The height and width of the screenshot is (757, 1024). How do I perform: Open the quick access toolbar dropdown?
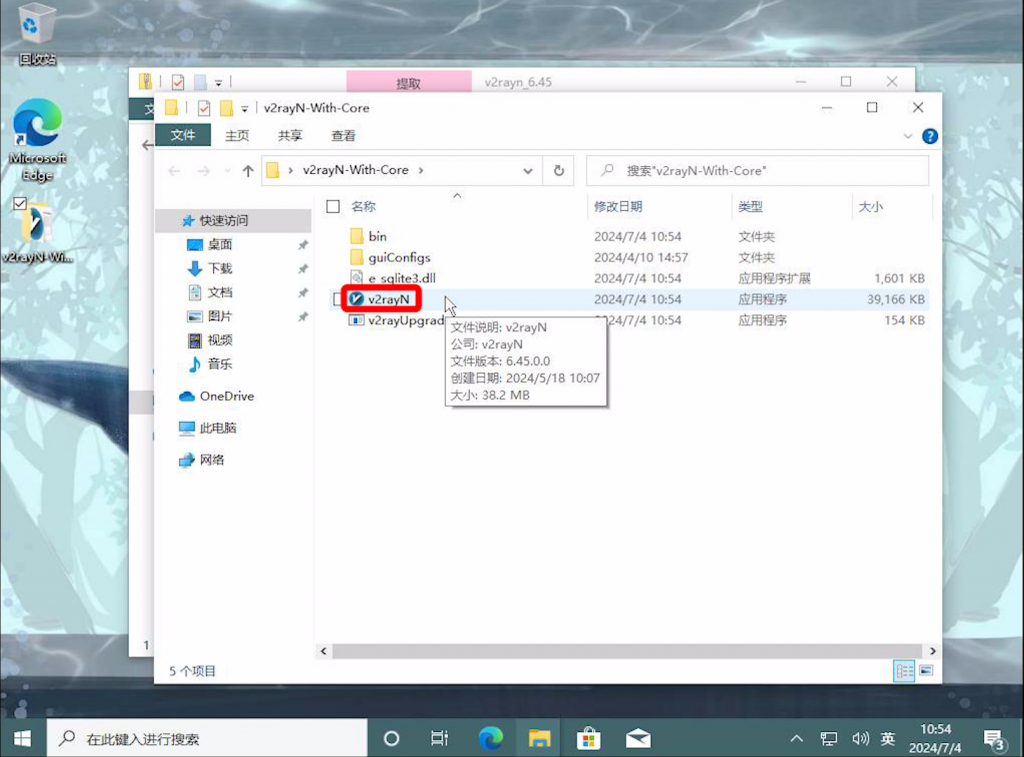244,109
